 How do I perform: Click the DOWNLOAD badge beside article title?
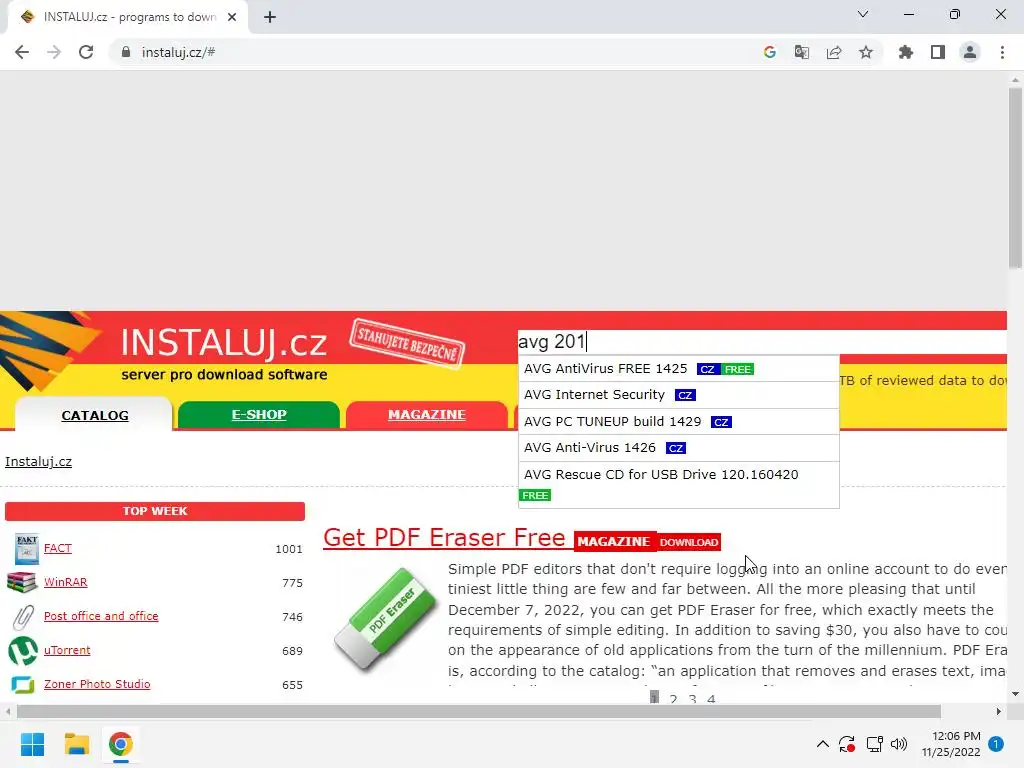[x=689, y=542]
